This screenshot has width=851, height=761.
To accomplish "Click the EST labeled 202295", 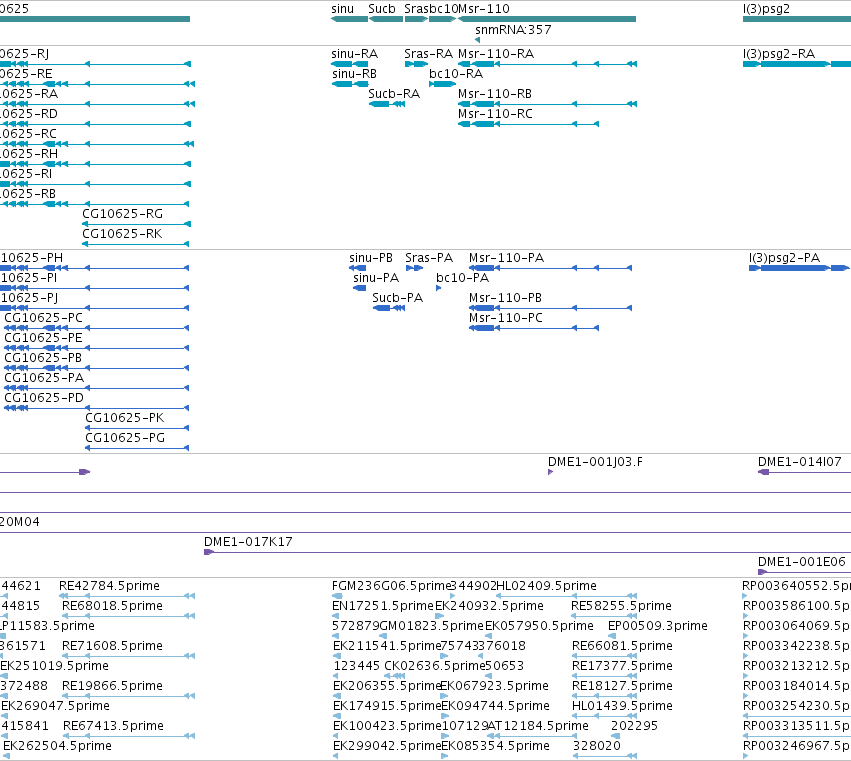I will point(634,726).
